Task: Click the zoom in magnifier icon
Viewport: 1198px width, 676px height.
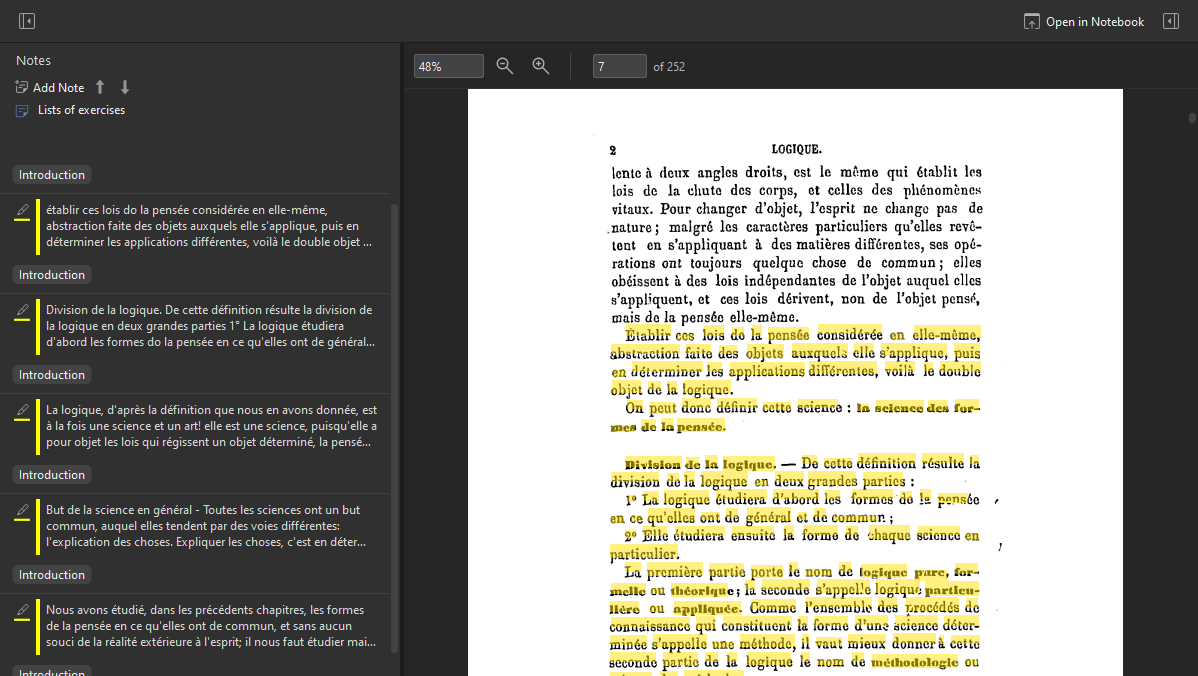Action: coord(541,66)
